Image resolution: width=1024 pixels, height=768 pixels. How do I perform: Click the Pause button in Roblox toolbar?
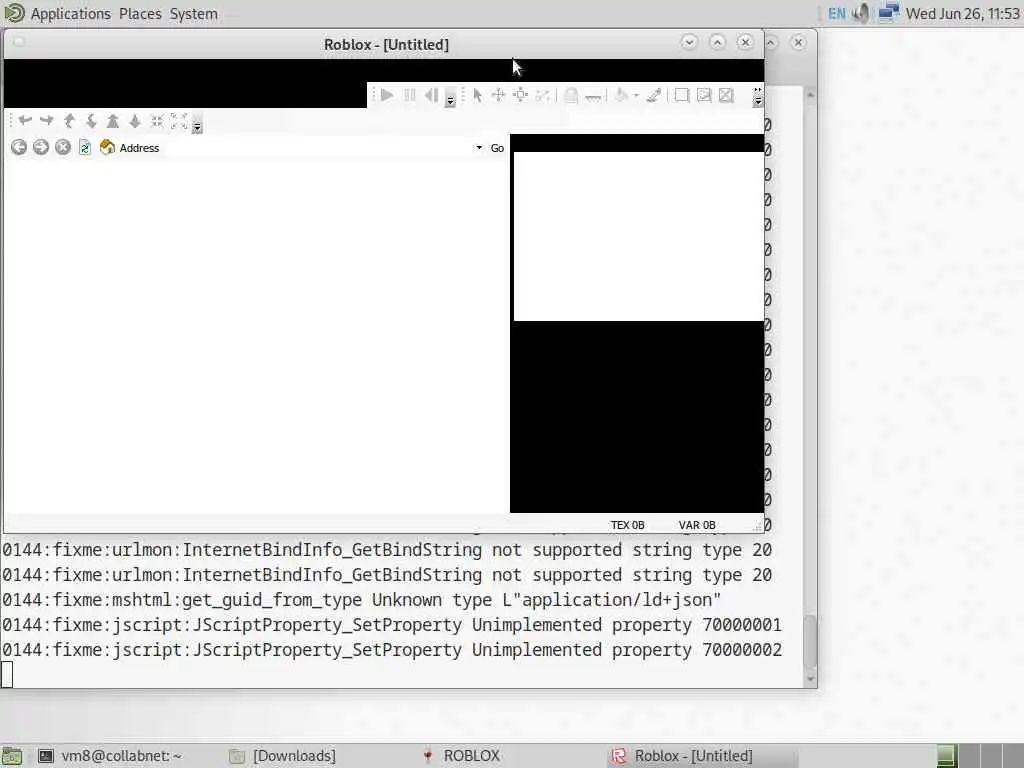(409, 95)
